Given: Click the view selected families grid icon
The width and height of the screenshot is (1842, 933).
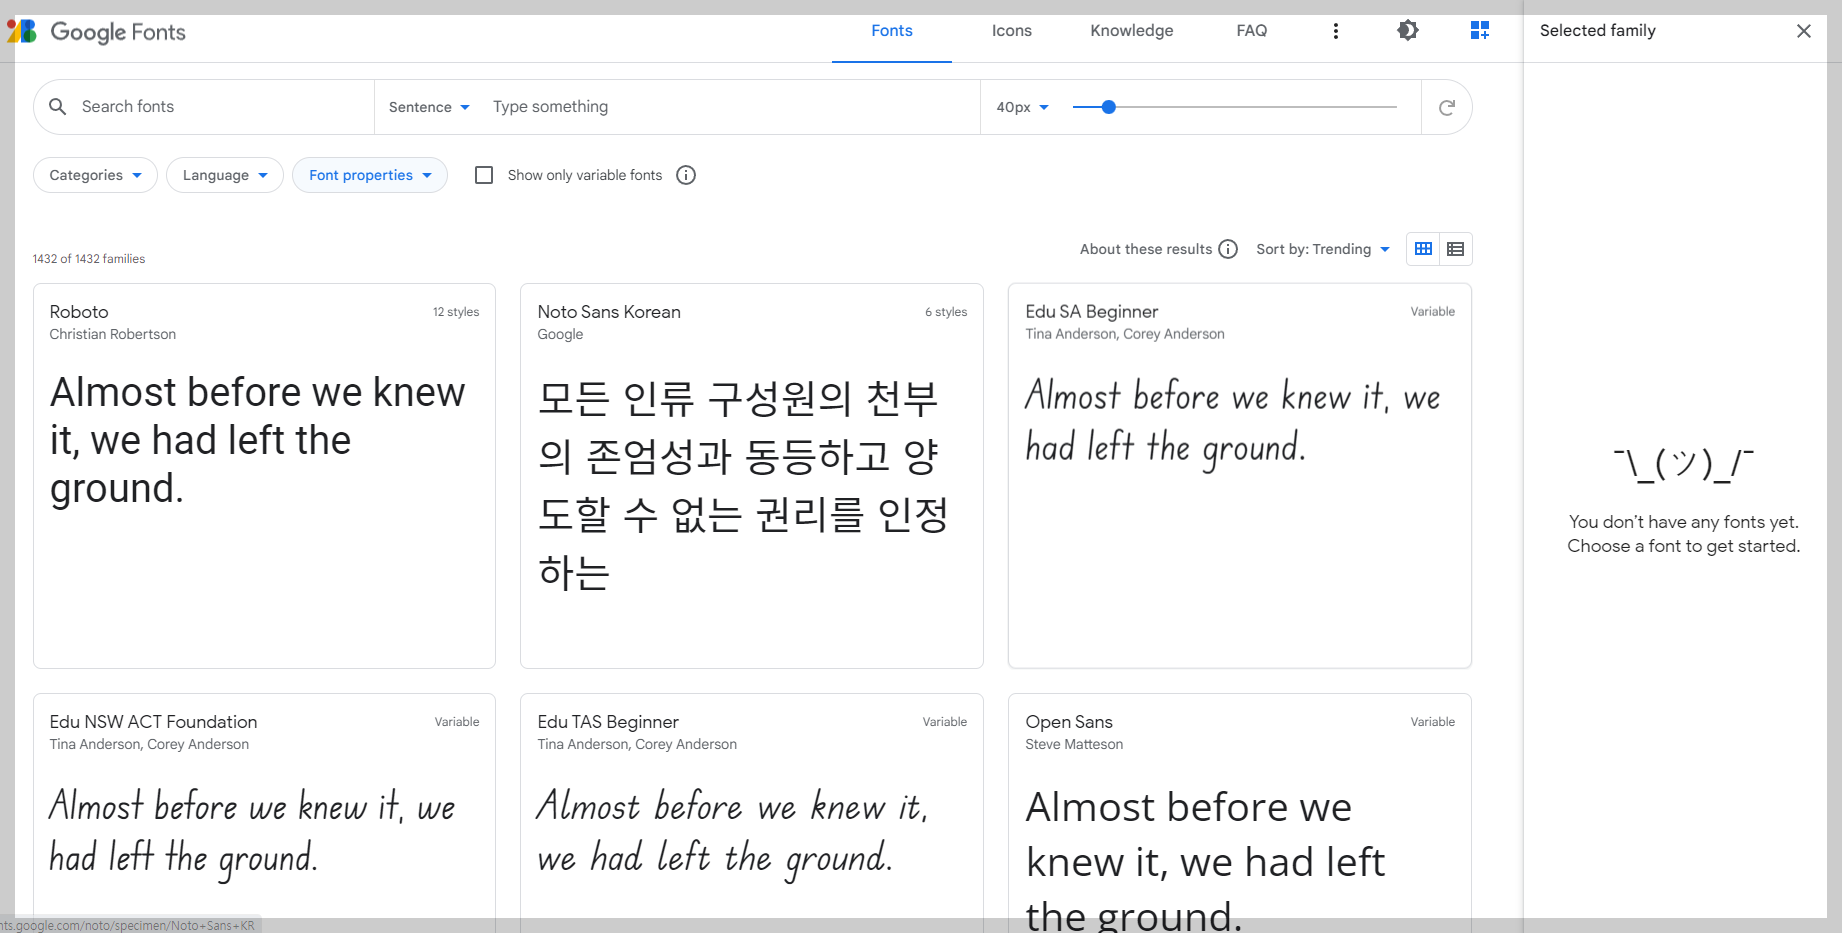Looking at the screenshot, I should coord(1480,30).
